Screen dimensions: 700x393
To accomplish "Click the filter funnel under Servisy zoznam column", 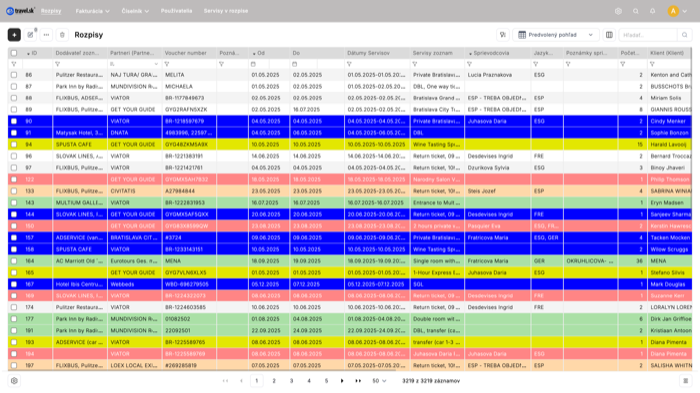I will (x=415, y=64).
